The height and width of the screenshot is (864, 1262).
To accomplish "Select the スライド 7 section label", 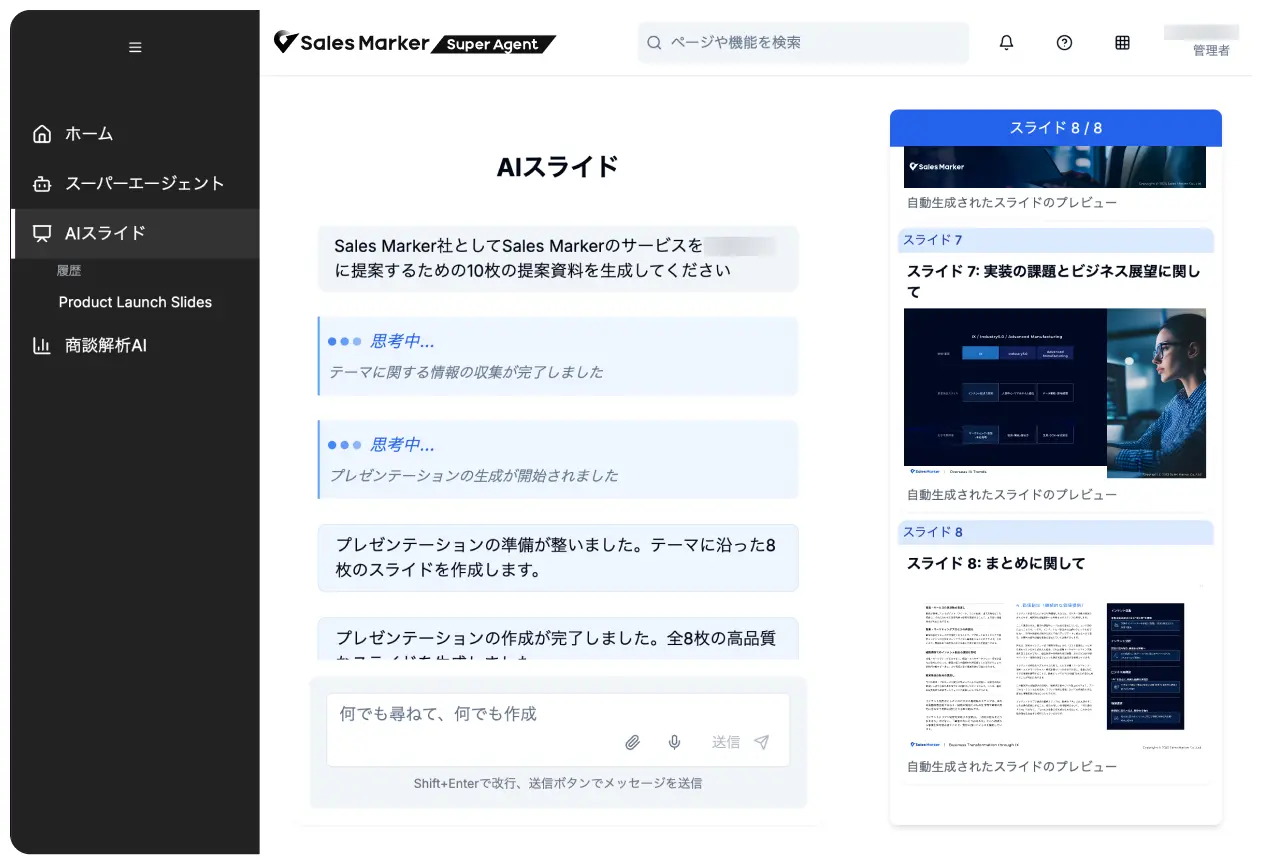I will coord(1056,240).
